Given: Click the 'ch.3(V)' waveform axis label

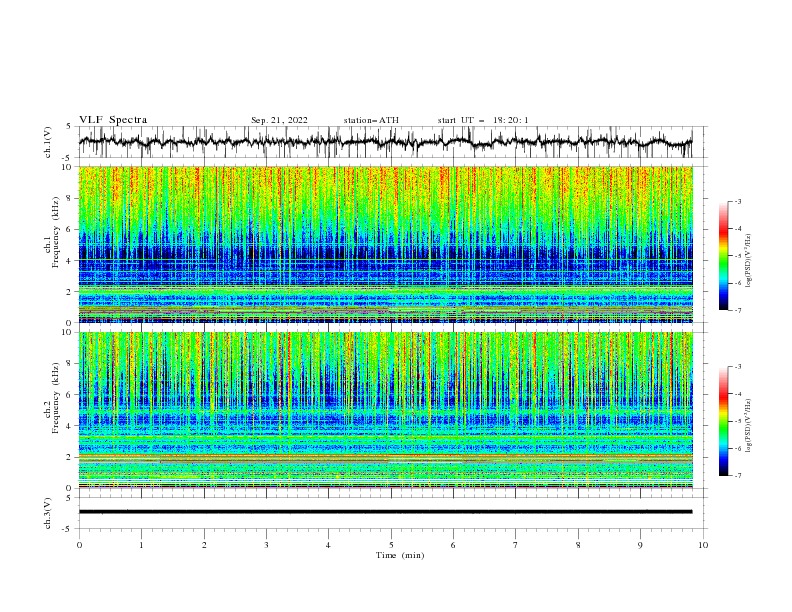Looking at the screenshot, I should coord(48,513).
